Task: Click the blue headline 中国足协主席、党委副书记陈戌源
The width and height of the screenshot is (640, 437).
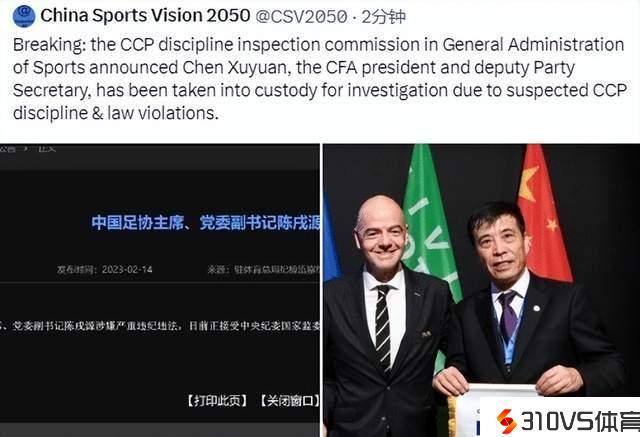Action: (x=205, y=223)
